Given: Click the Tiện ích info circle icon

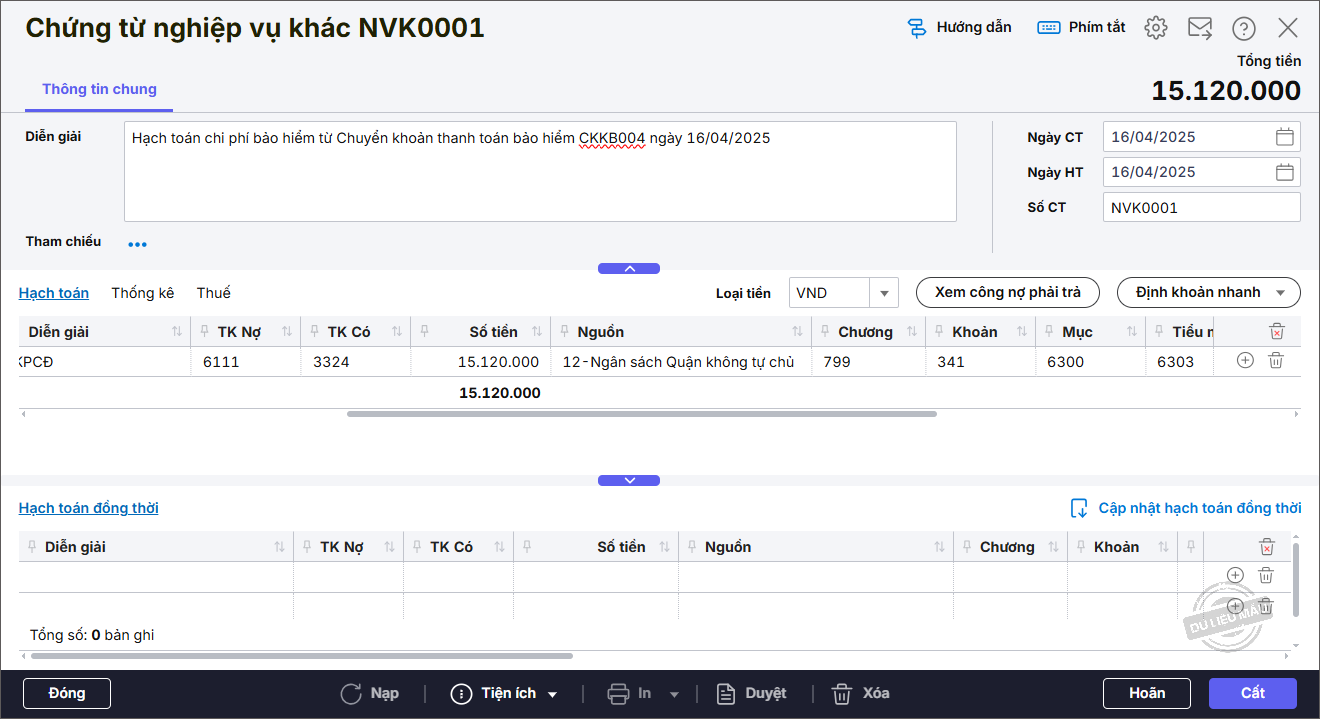Looking at the screenshot, I should (x=461, y=693).
